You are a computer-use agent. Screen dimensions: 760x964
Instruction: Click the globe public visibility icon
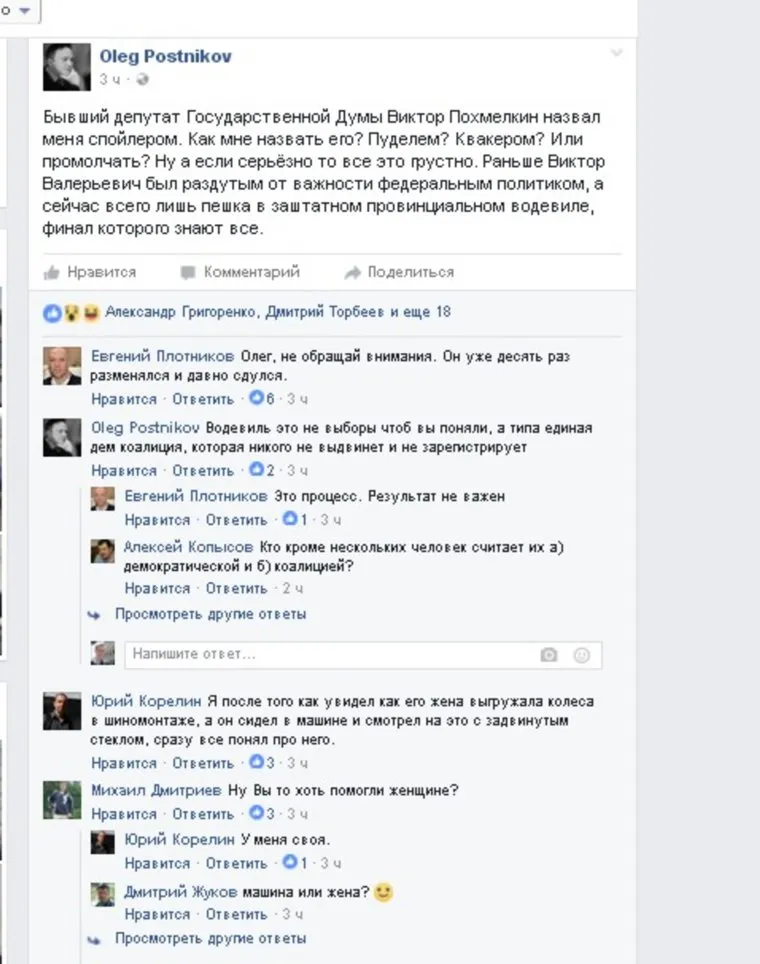[x=142, y=79]
